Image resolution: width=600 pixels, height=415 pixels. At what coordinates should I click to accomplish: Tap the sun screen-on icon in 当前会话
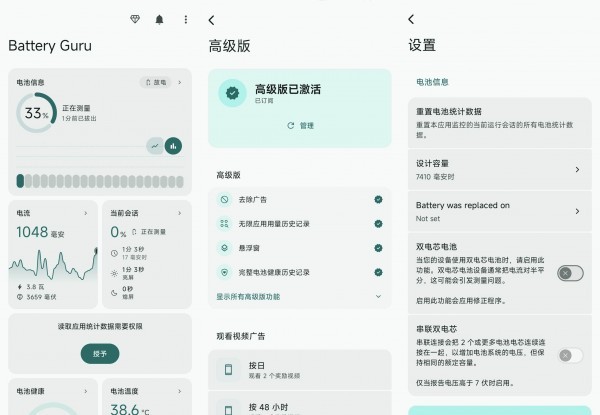[114, 273]
